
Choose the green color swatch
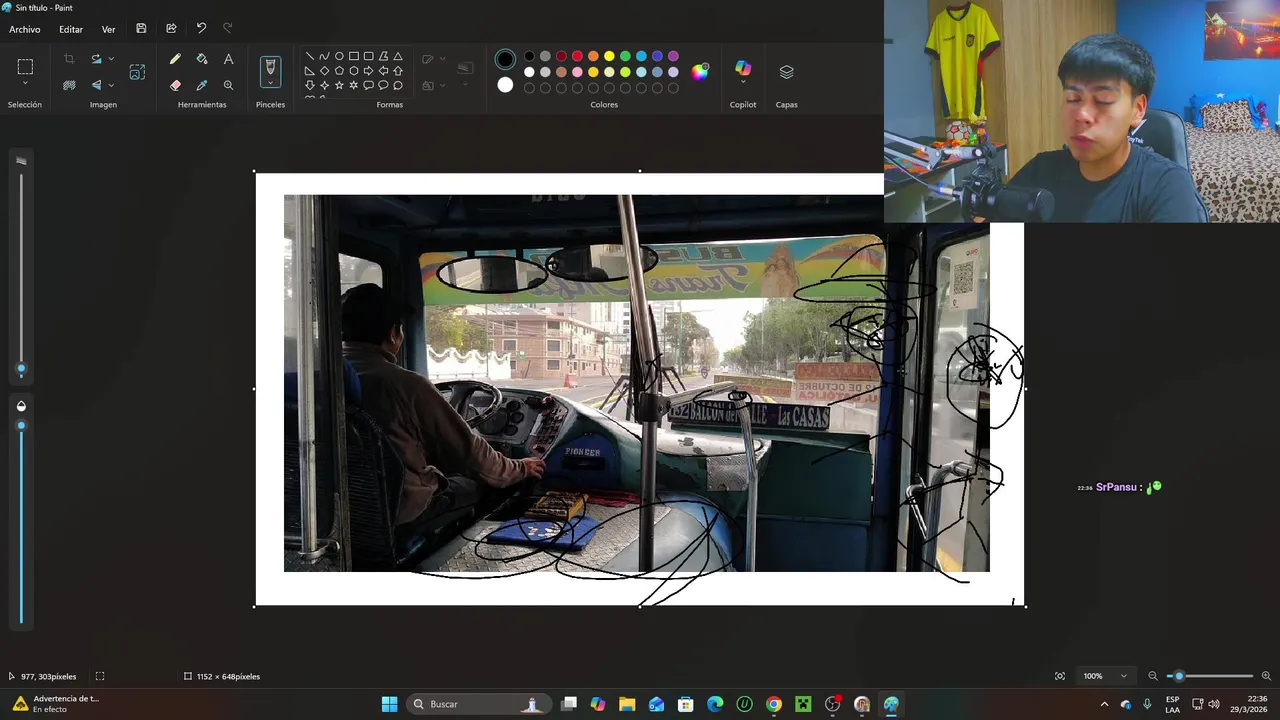tap(625, 56)
